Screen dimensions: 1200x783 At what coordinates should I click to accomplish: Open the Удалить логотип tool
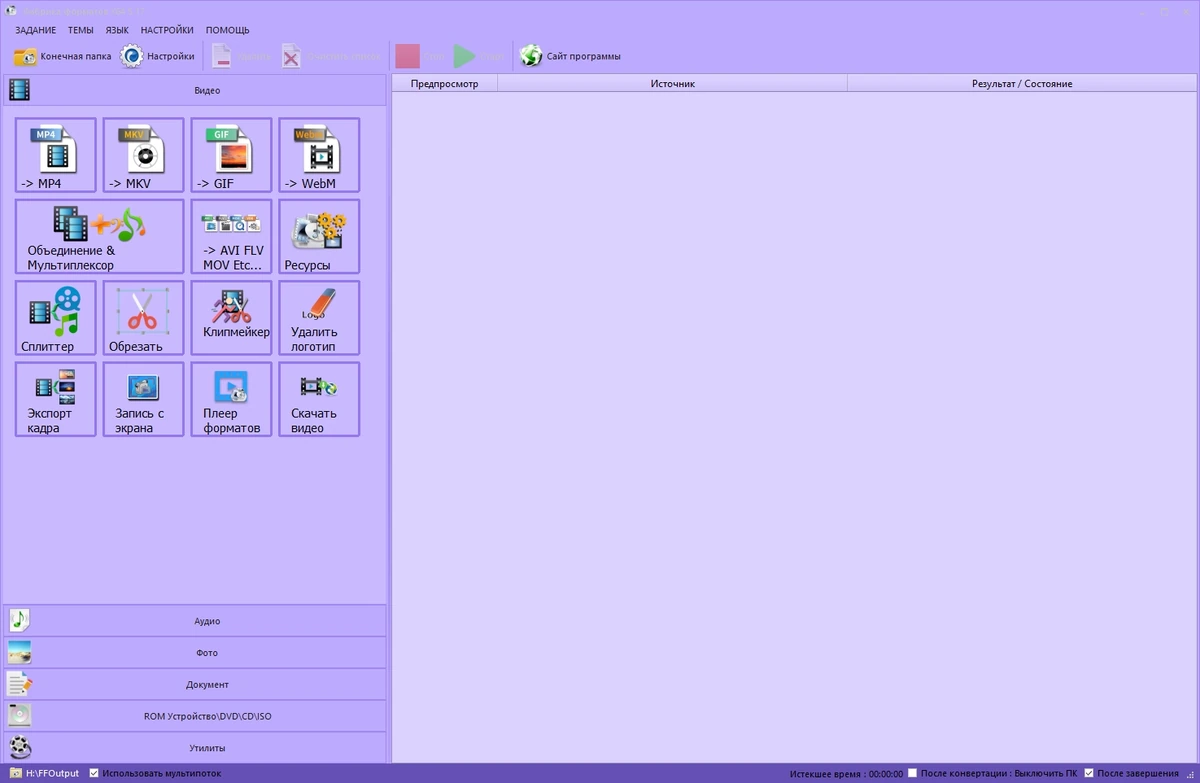pyautogui.click(x=319, y=317)
